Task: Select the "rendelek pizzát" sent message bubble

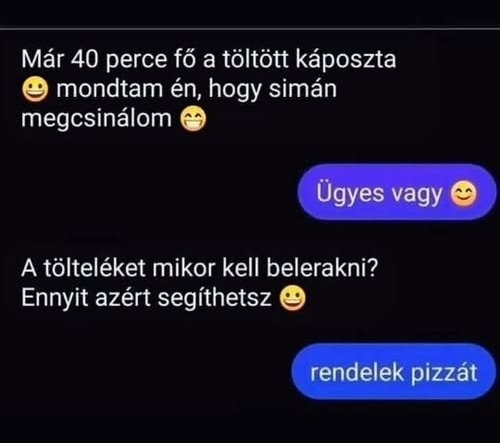Action: point(394,371)
